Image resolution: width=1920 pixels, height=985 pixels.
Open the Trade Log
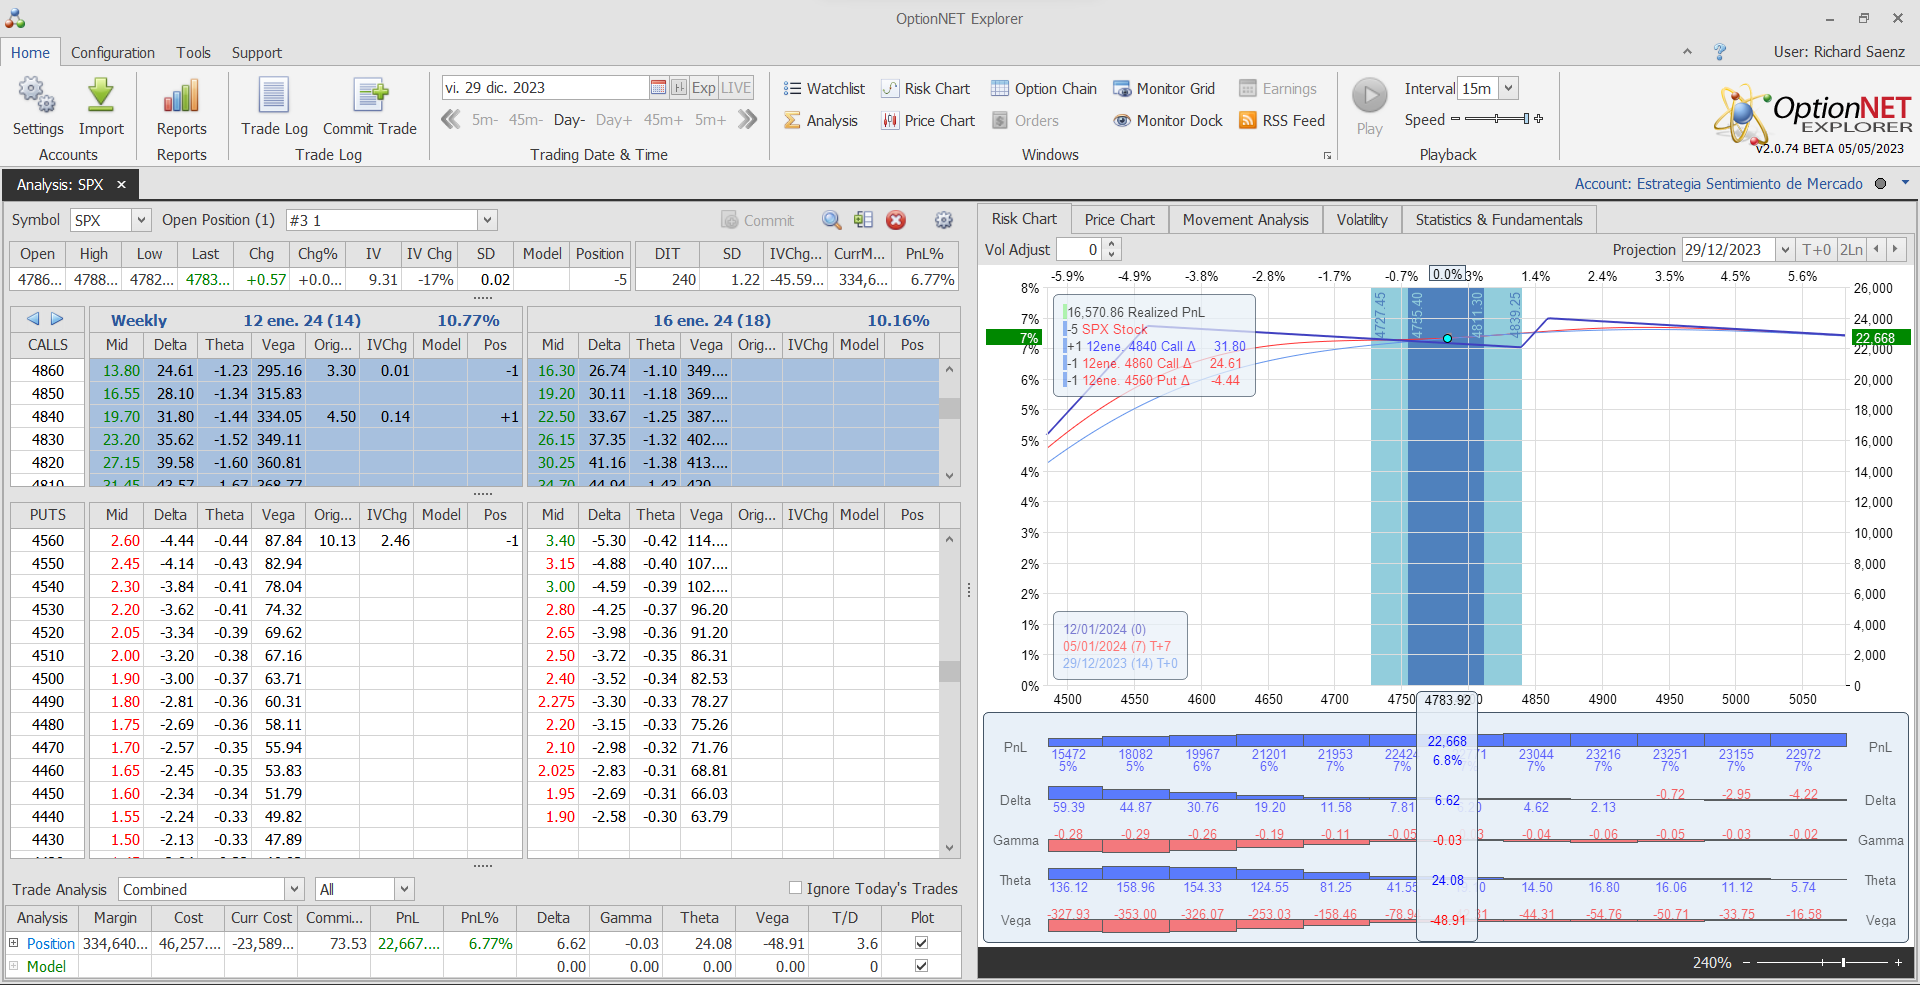pos(273,105)
